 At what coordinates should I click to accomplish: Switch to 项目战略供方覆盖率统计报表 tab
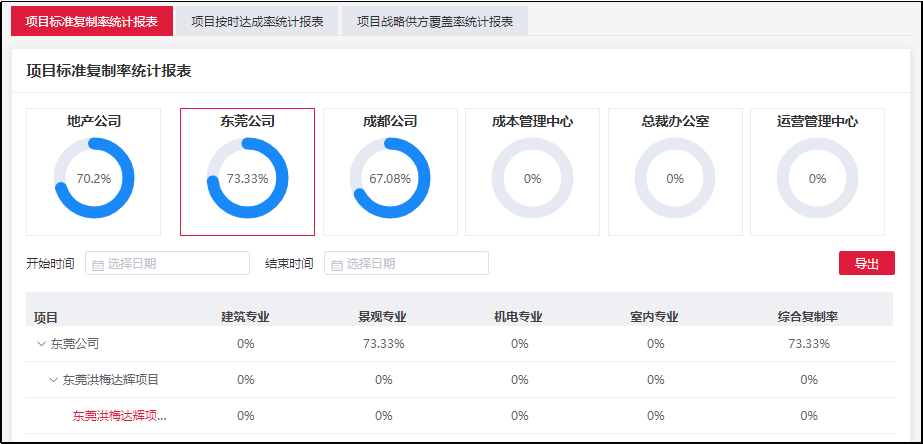[435, 21]
